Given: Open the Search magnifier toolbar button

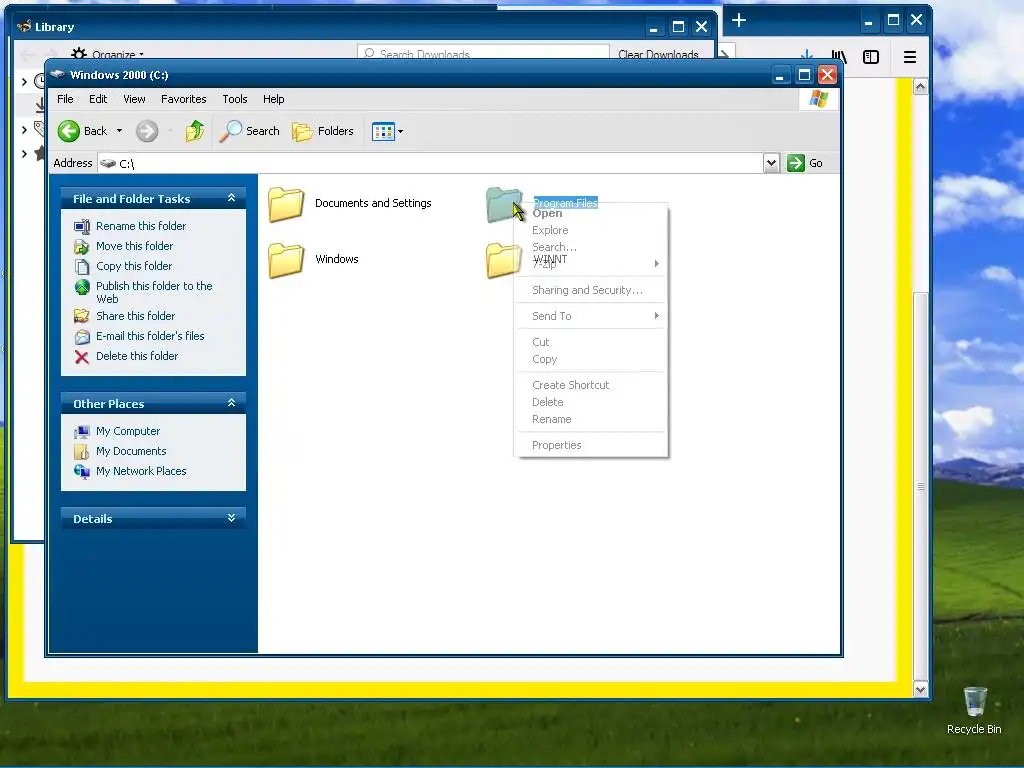Looking at the screenshot, I should (249, 131).
